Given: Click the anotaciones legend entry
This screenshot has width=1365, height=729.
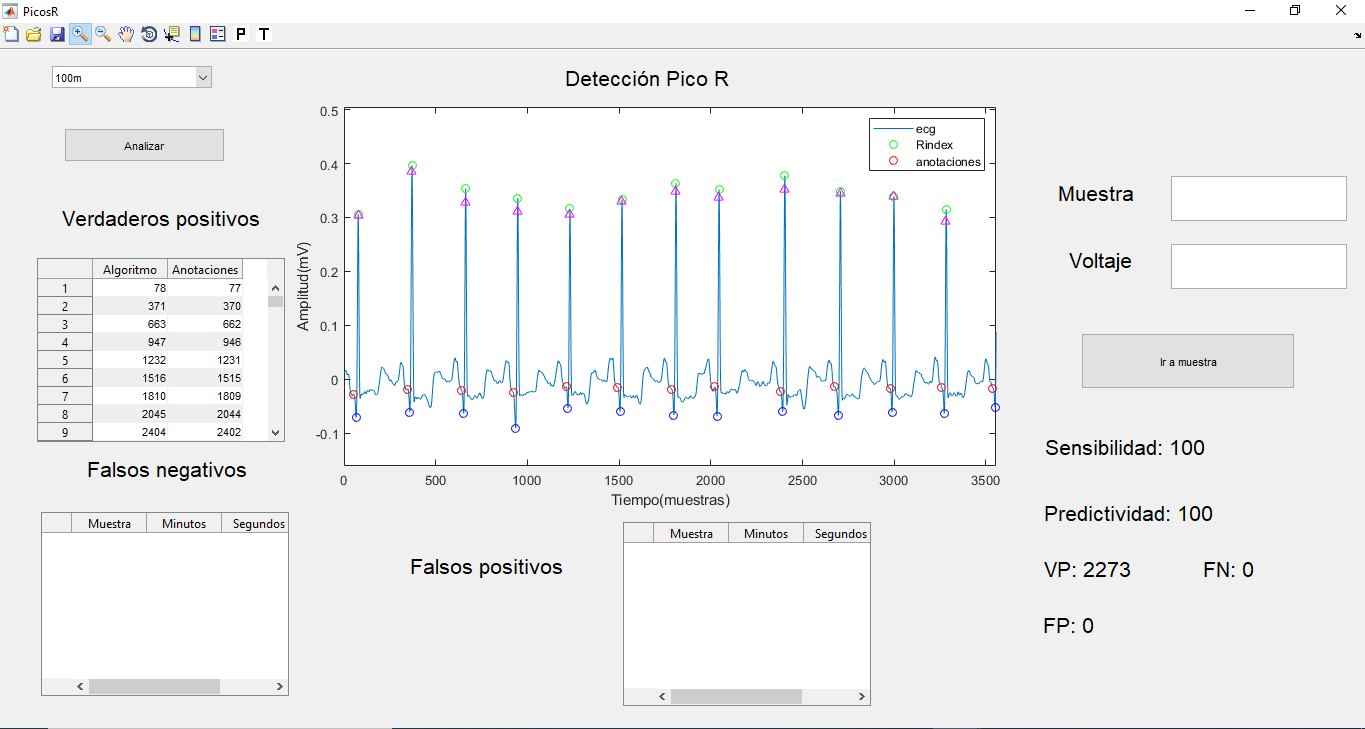Looking at the screenshot, I should tap(948, 161).
